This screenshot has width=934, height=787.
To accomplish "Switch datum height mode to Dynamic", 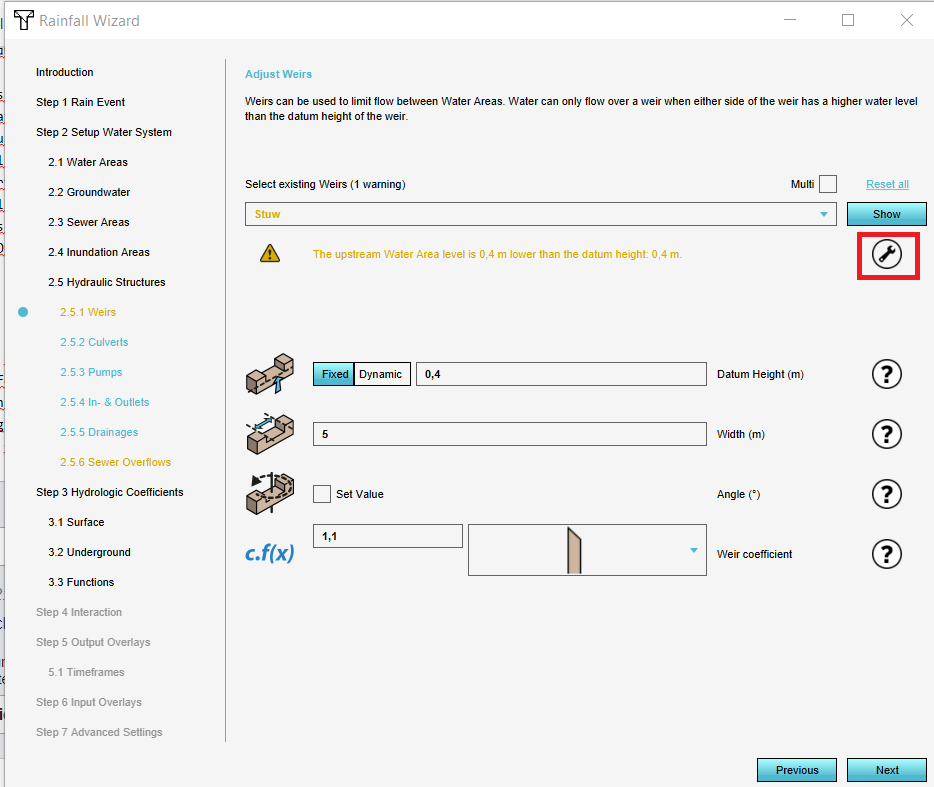I will click(381, 374).
